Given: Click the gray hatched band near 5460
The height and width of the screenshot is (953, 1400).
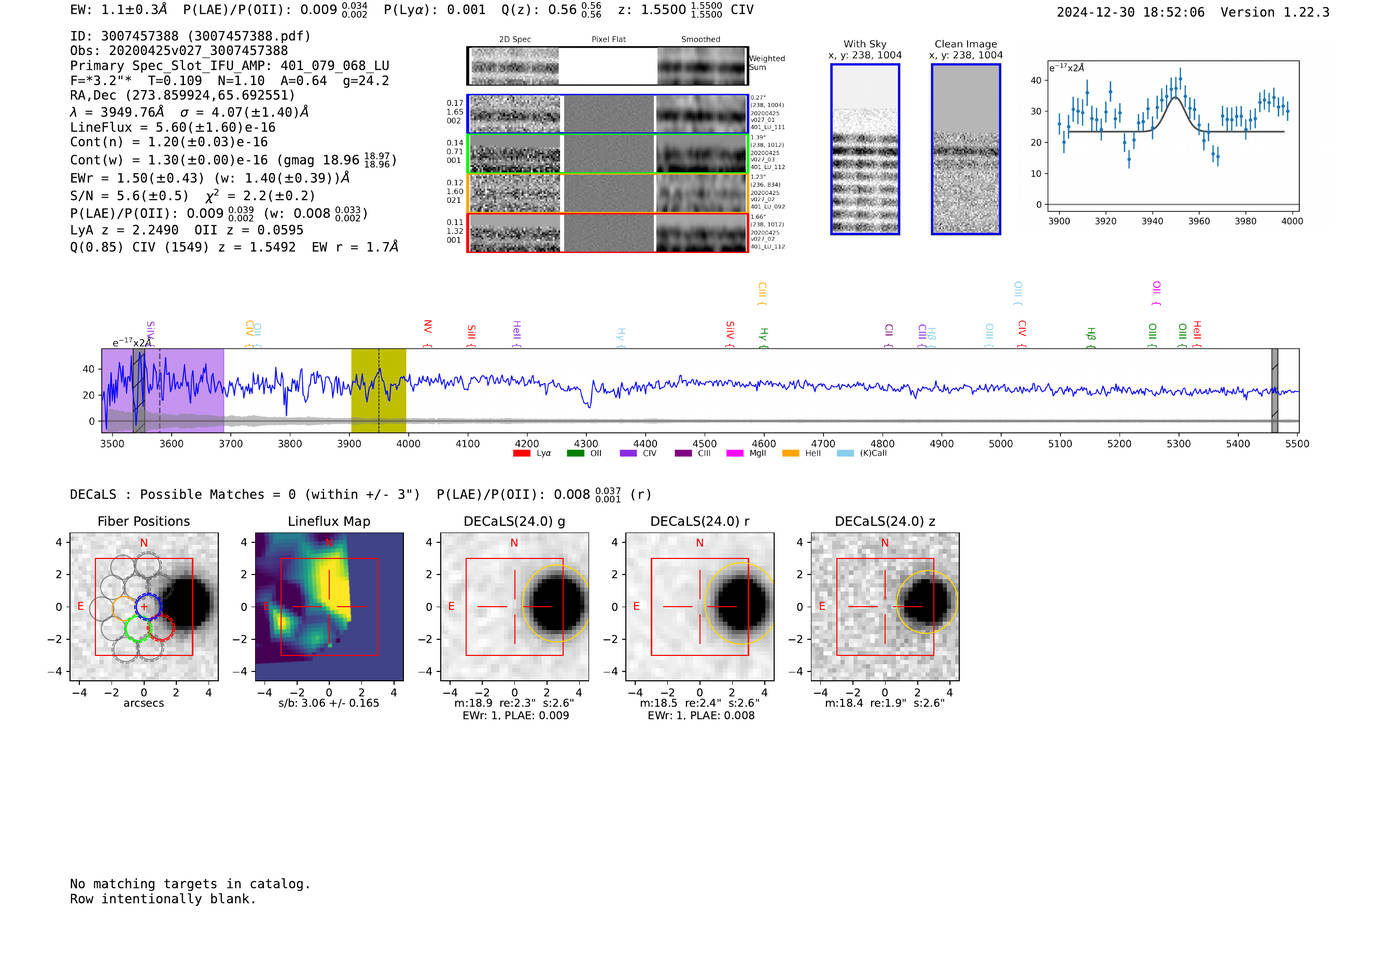Looking at the screenshot, I should 1275,391.
